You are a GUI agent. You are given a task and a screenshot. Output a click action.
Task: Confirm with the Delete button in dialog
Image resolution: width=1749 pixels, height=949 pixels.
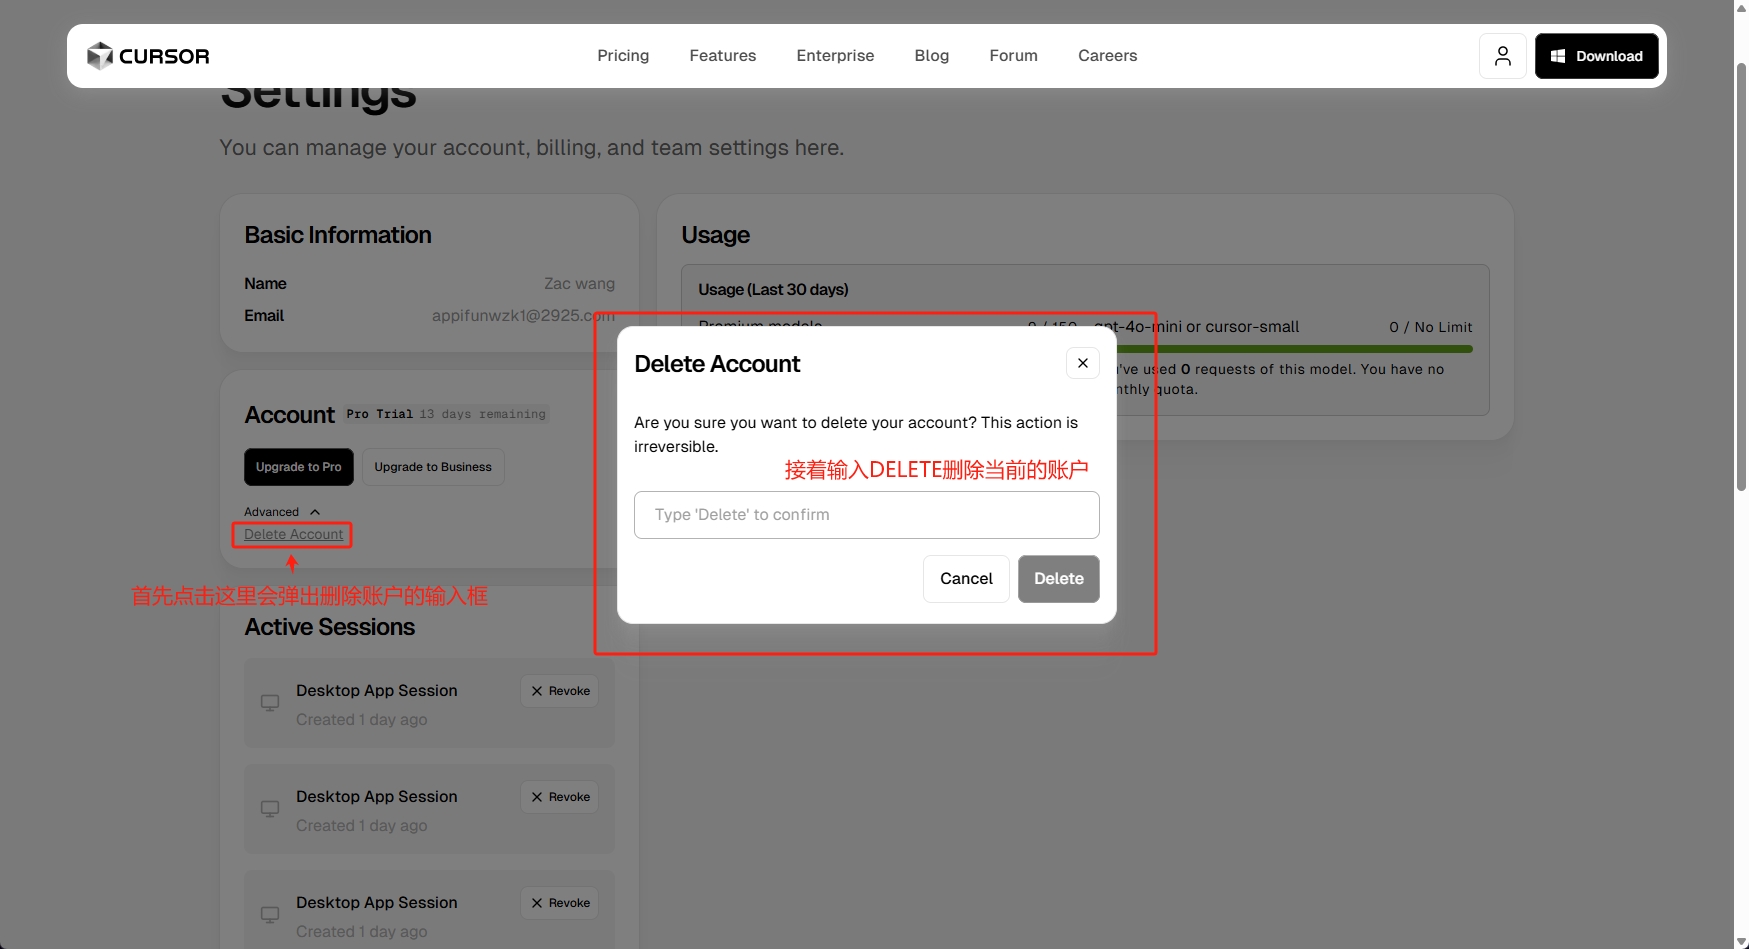1059,579
